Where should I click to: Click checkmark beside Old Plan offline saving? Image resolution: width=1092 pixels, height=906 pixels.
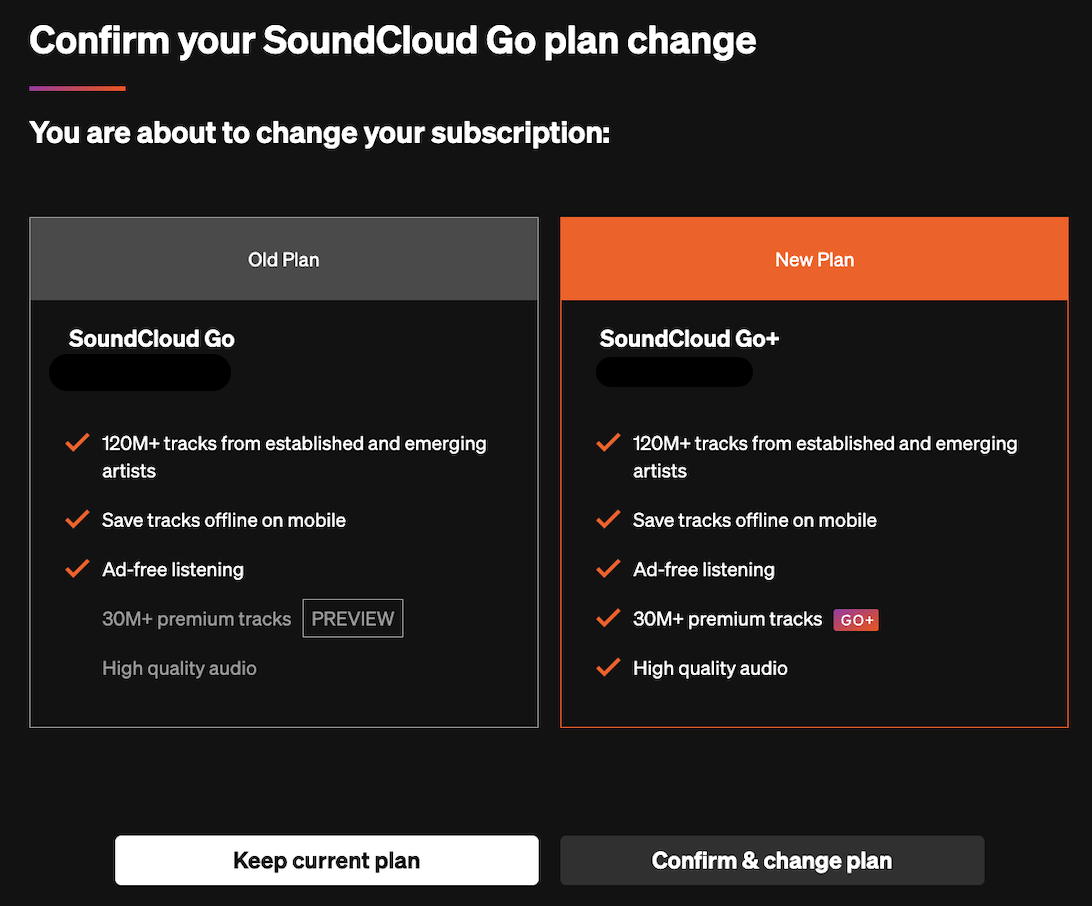[77, 520]
